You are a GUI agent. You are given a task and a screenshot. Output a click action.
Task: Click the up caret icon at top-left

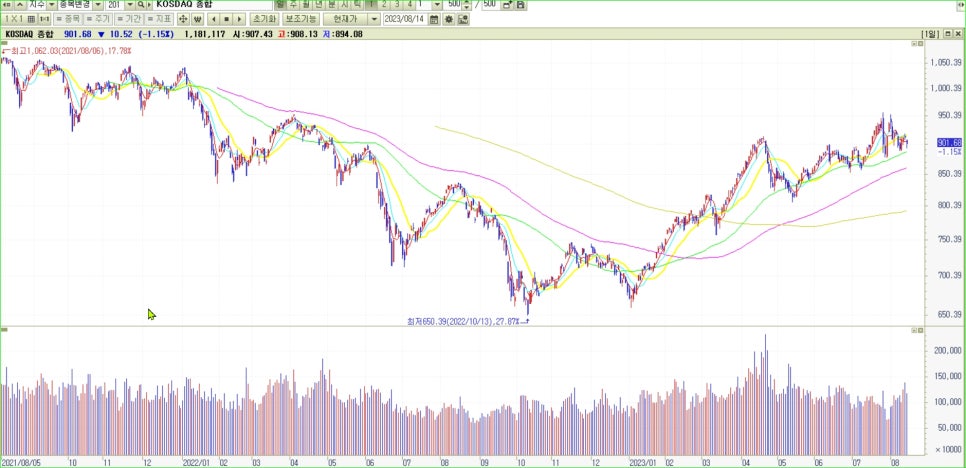20,4
